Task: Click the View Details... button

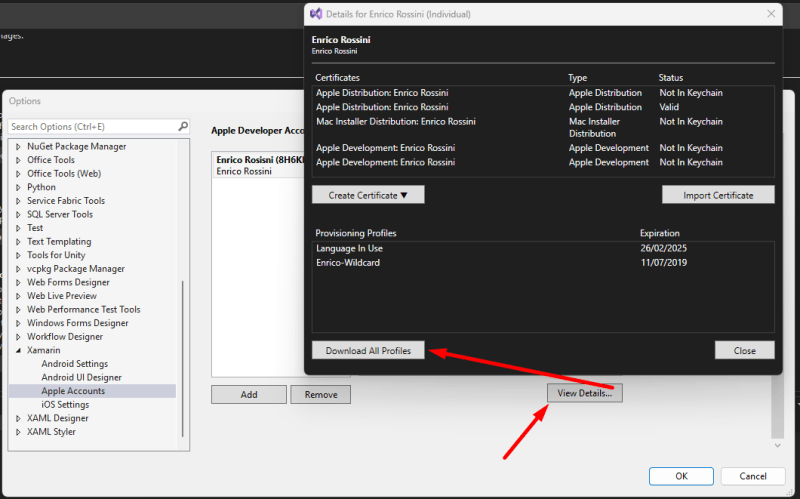Action: pos(585,393)
